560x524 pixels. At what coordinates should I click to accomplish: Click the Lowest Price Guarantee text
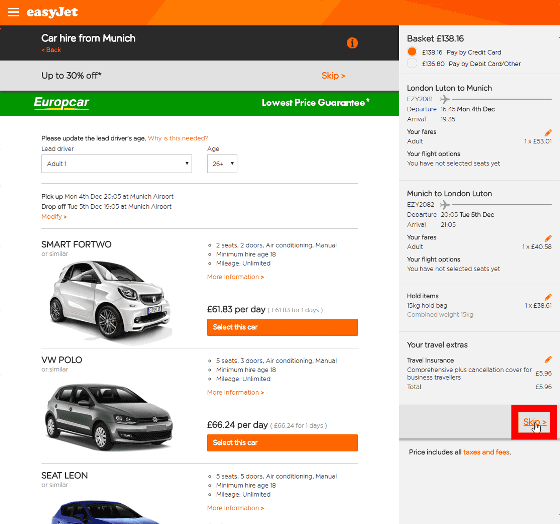point(315,103)
